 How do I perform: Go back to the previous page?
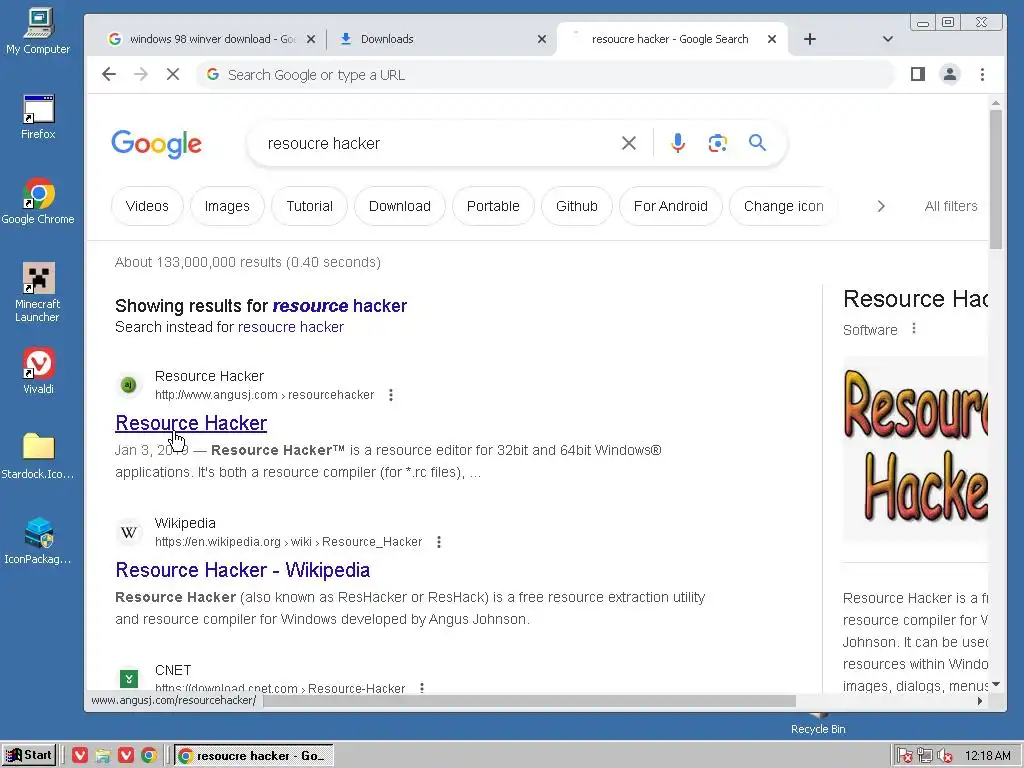tap(109, 74)
